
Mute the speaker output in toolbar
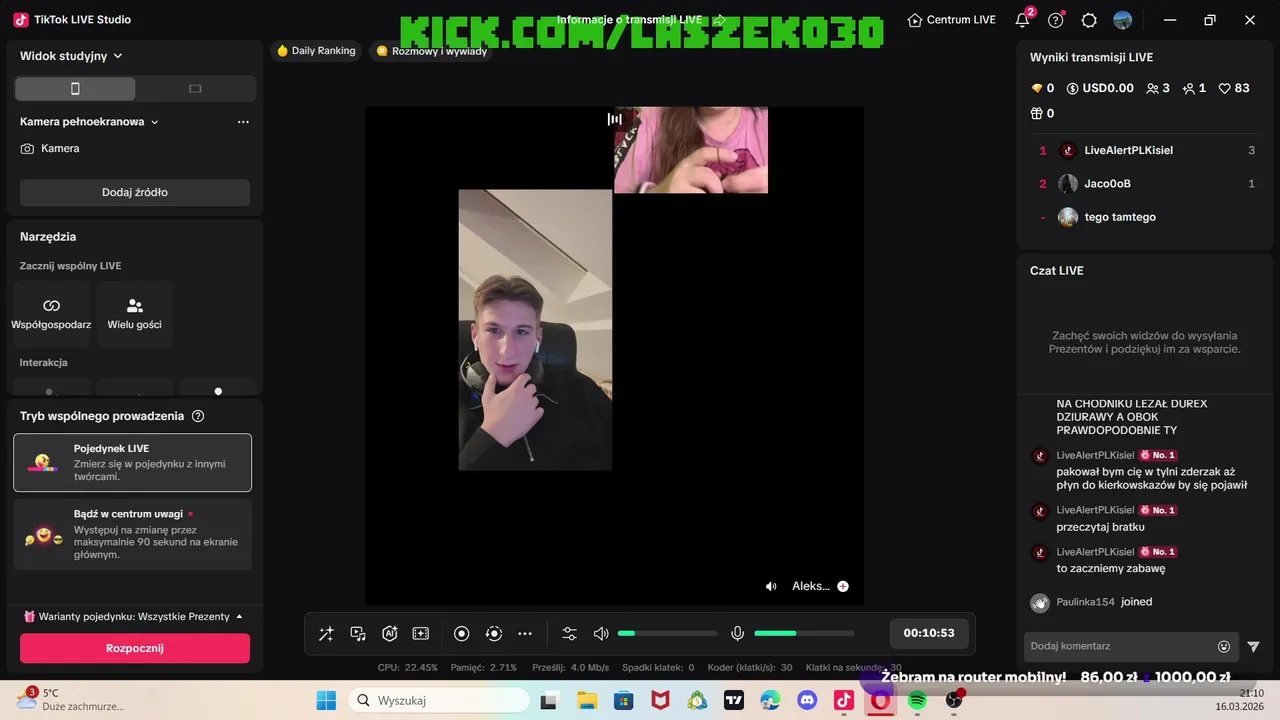pos(601,634)
